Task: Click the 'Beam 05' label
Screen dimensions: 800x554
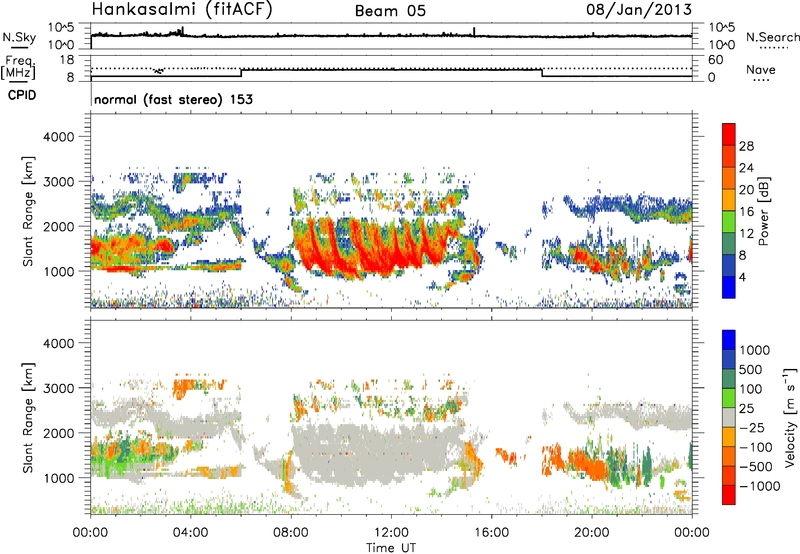Action: [390, 11]
